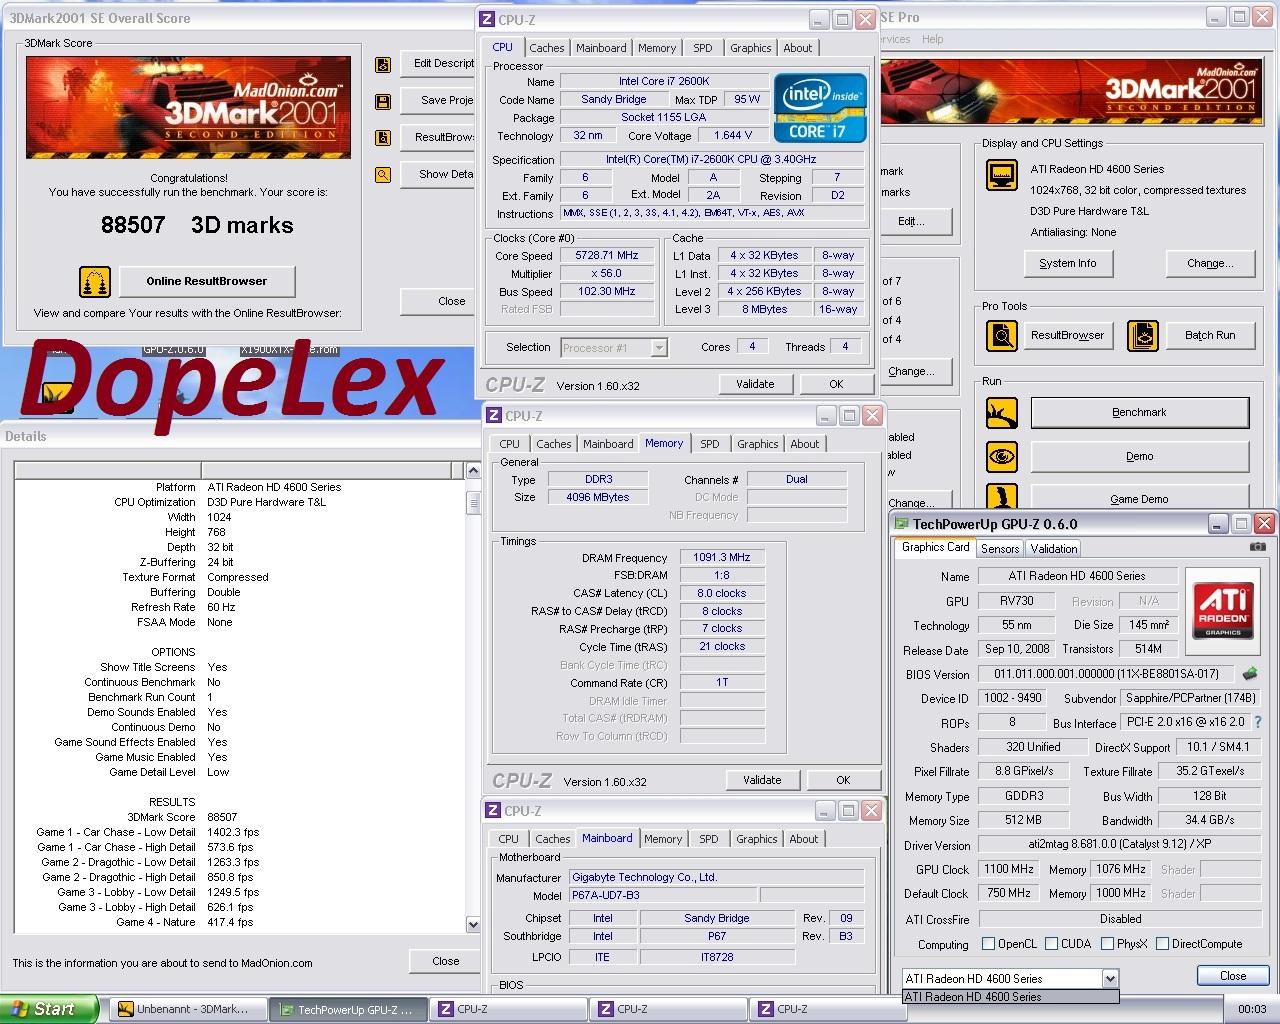Open TechPowerUp GPU-Z taskbar item
The image size is (1280, 1024).
coord(348,1009)
